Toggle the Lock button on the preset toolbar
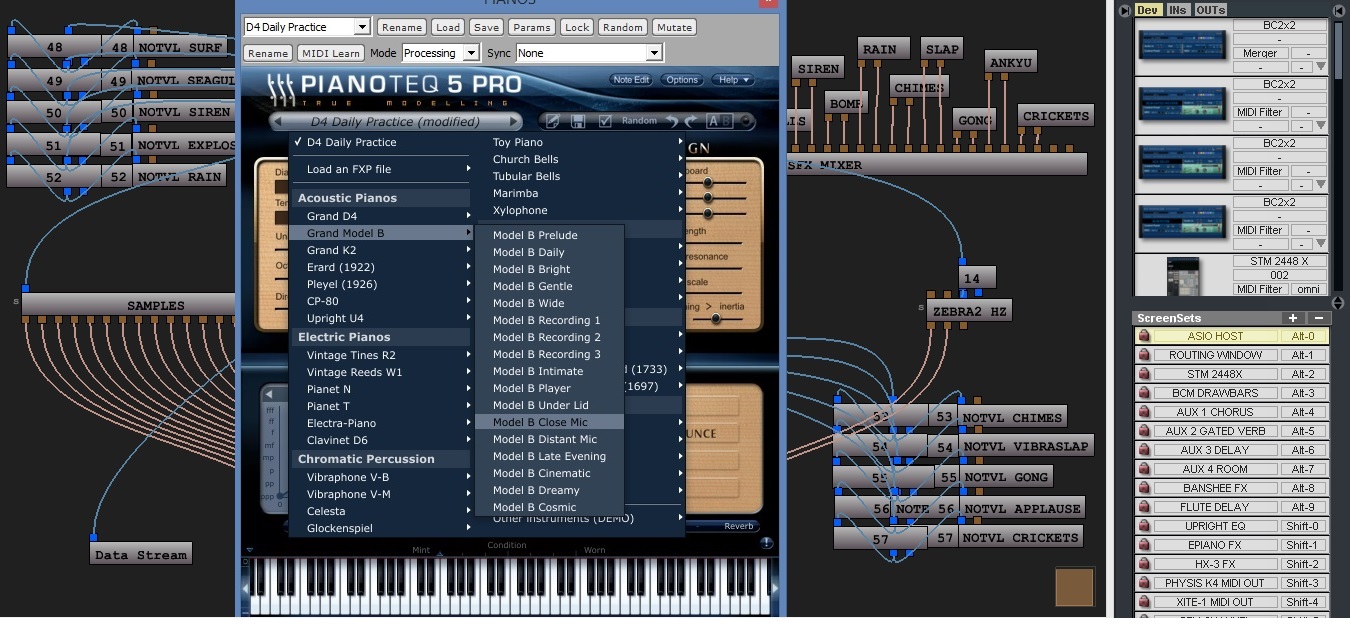The image size is (1350, 633). (x=576, y=27)
